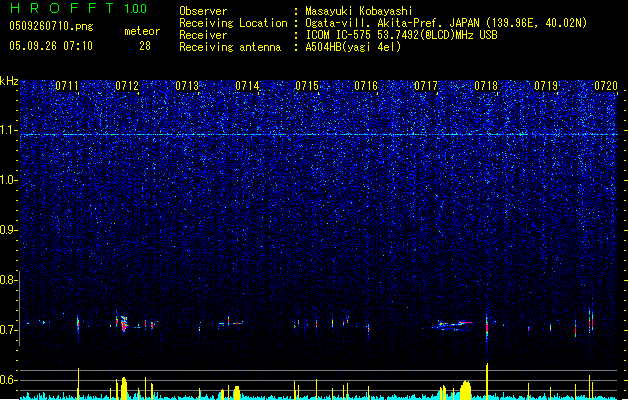Screen dimensions: 629x400
Task: Click the 0717 time marker
Action: coord(426,86)
